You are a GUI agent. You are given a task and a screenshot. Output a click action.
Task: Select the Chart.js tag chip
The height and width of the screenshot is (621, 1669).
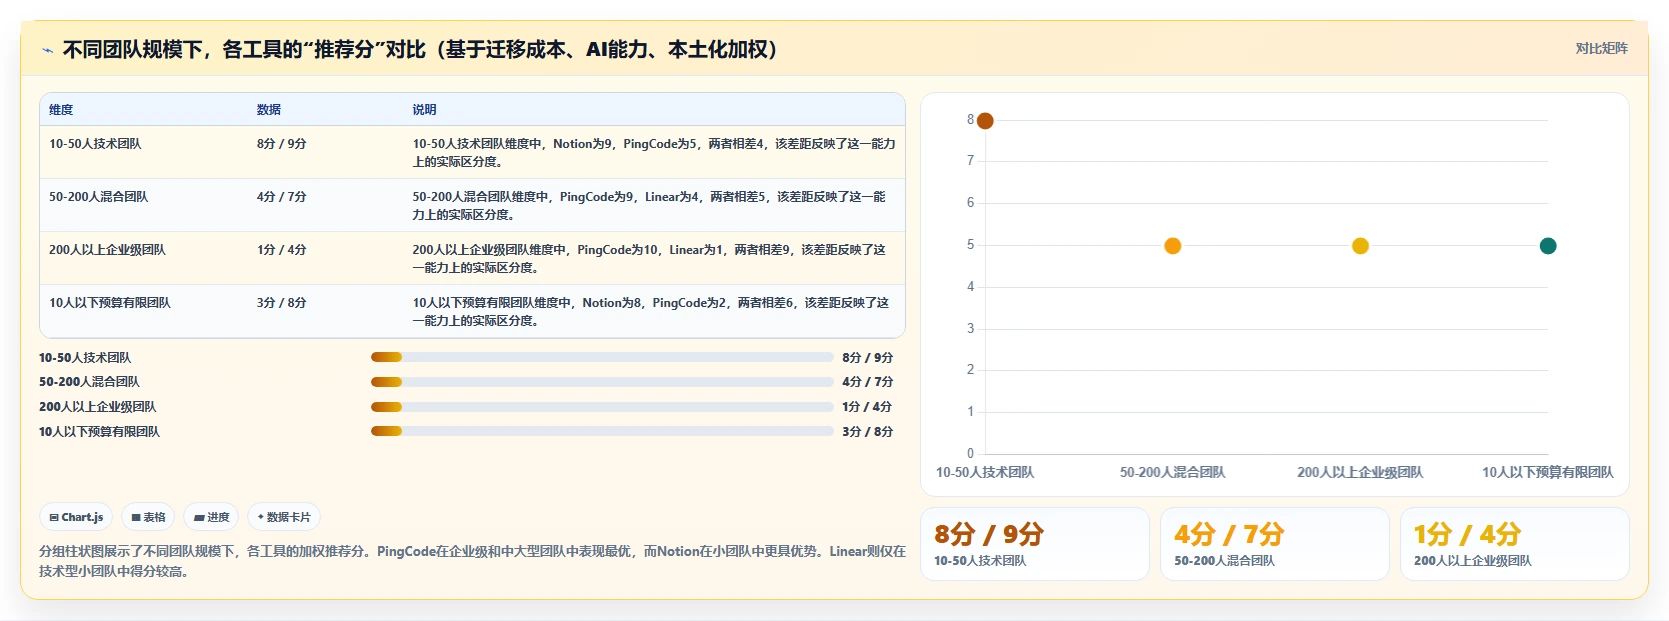click(76, 517)
